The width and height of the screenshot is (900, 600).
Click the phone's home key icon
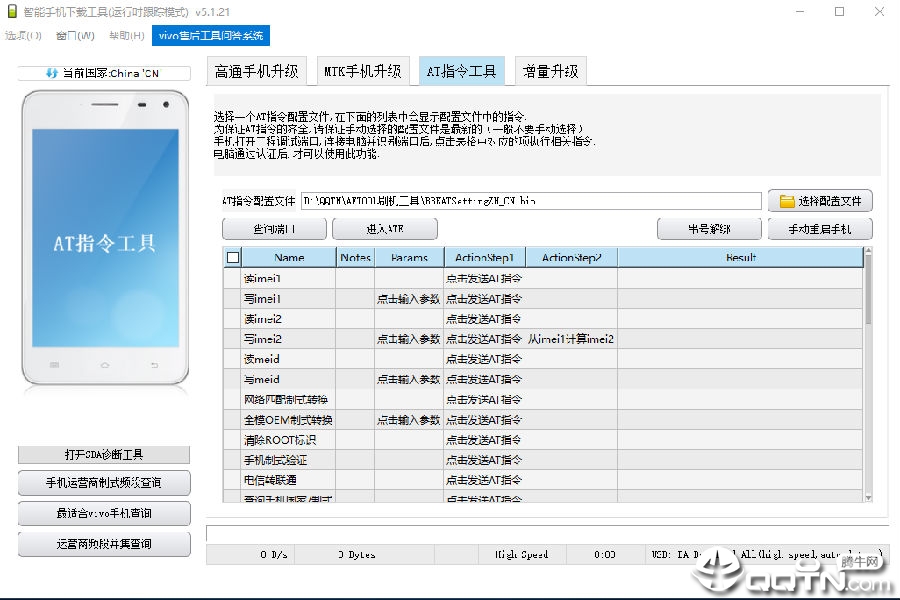104,365
